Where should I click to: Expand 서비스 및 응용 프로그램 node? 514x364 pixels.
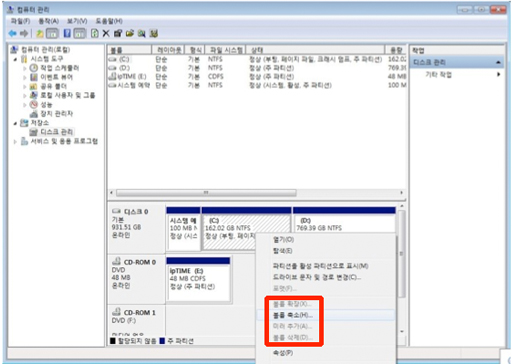pos(15,142)
